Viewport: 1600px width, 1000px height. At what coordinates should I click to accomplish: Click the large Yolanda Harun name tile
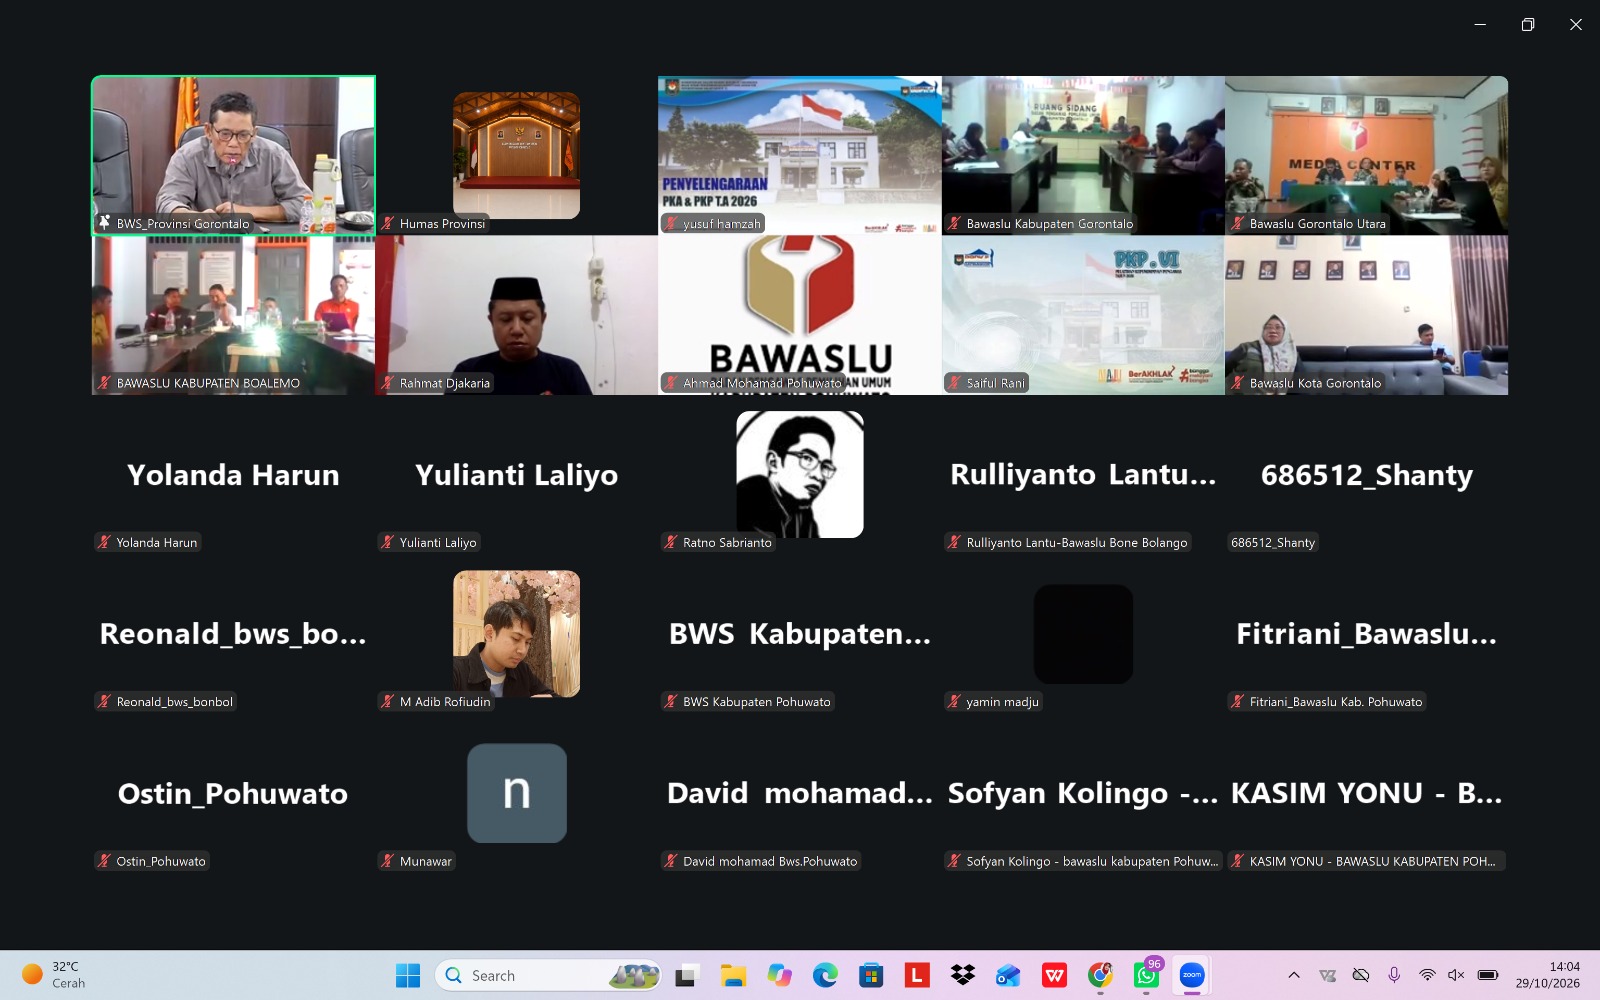click(233, 475)
